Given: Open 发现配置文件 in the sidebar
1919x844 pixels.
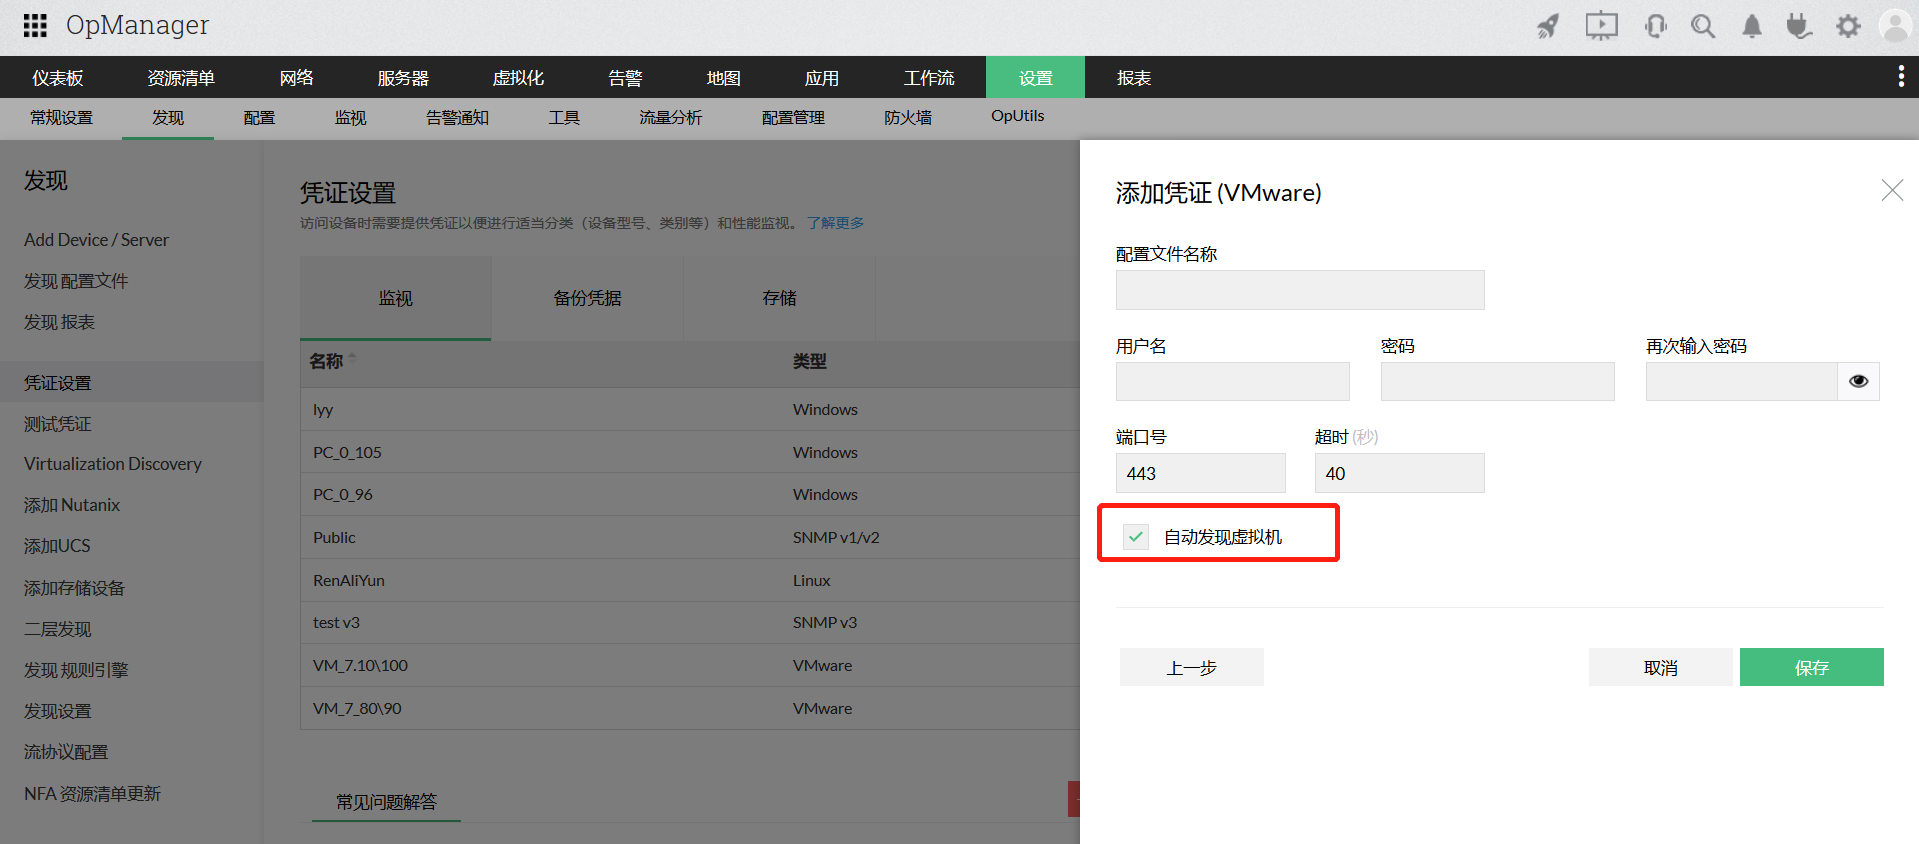Looking at the screenshot, I should [x=76, y=281].
